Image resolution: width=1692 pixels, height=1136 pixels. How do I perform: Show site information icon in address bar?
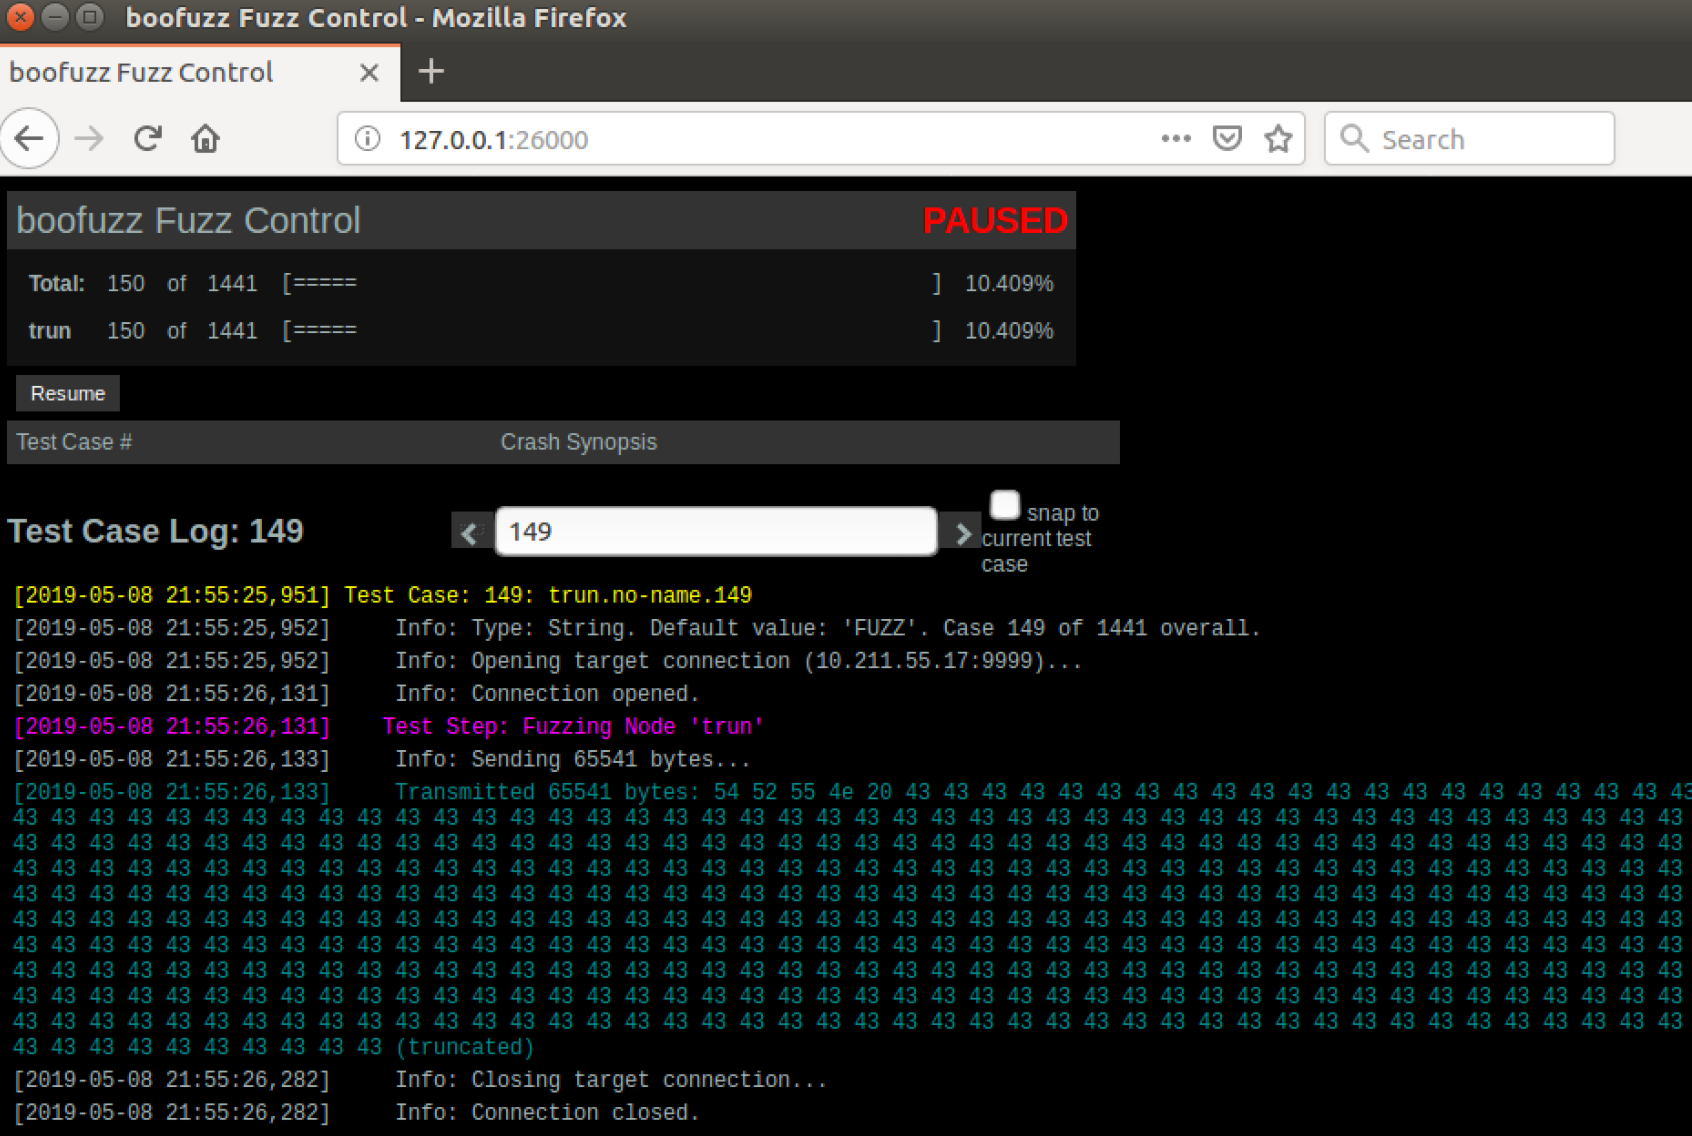(368, 138)
